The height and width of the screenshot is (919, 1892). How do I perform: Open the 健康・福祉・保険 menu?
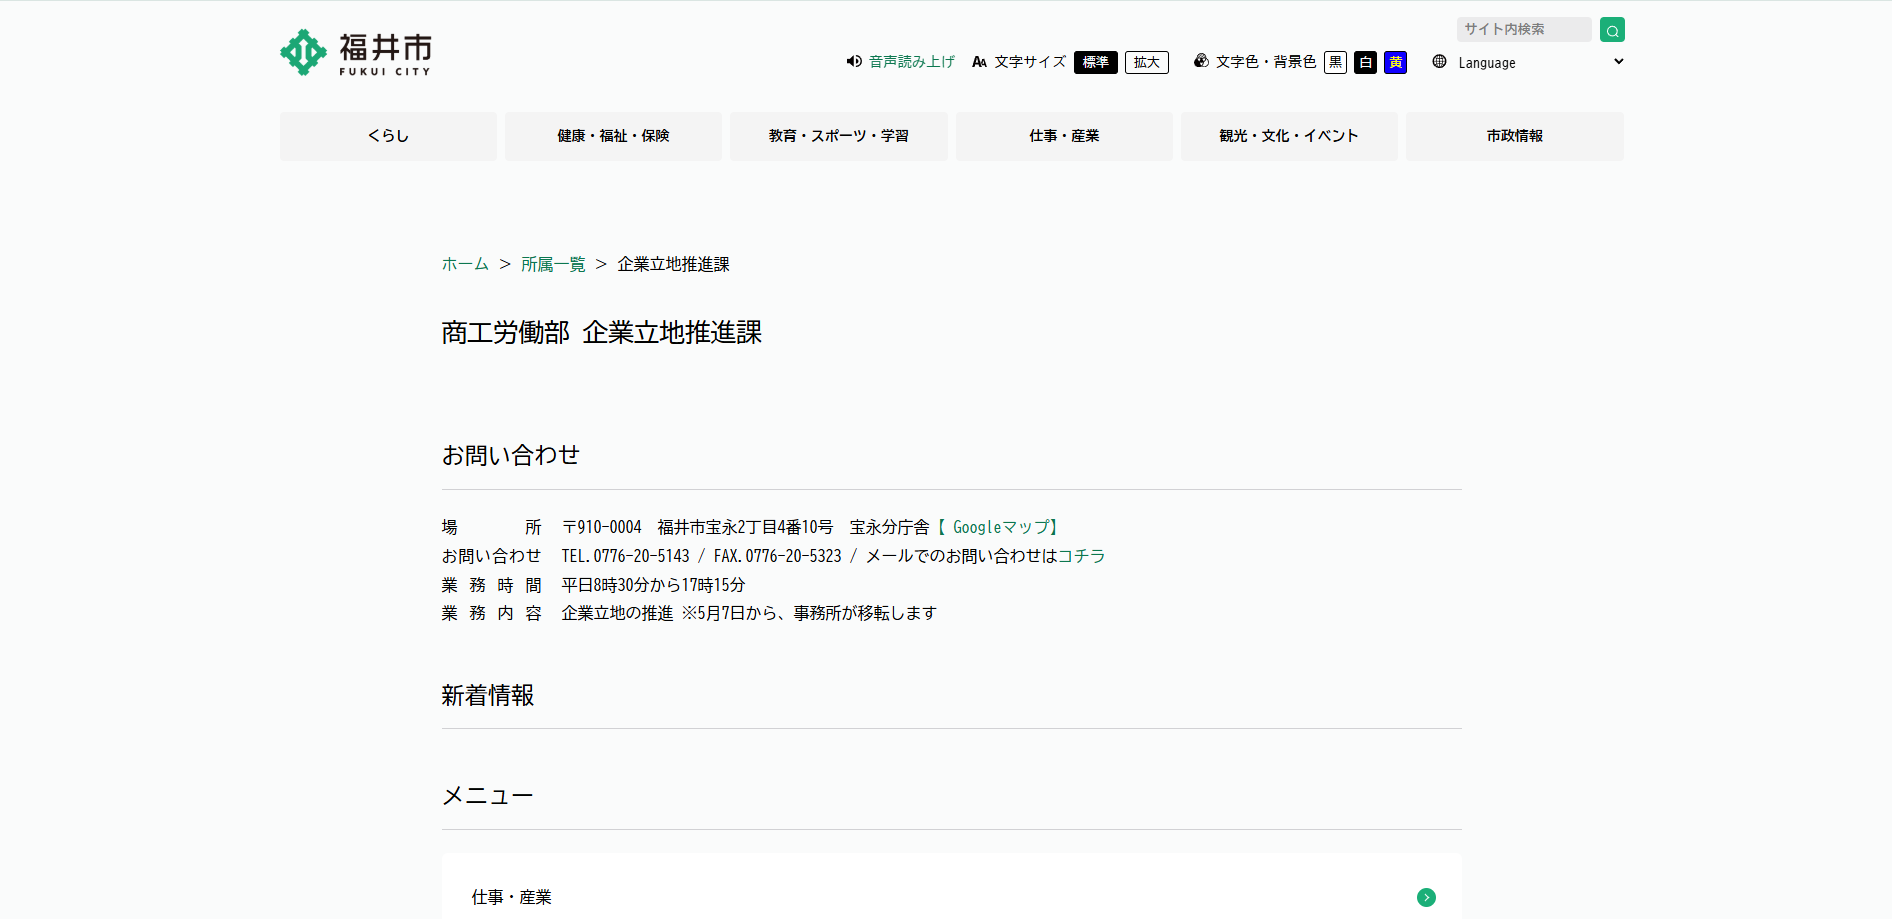tap(613, 136)
